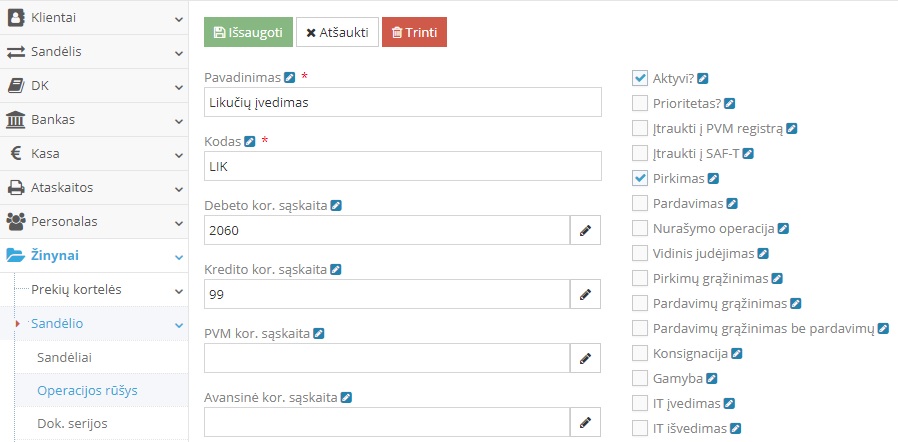Click the blue edit icon next to Aktyvi? label
The width and height of the screenshot is (898, 442).
(x=703, y=77)
